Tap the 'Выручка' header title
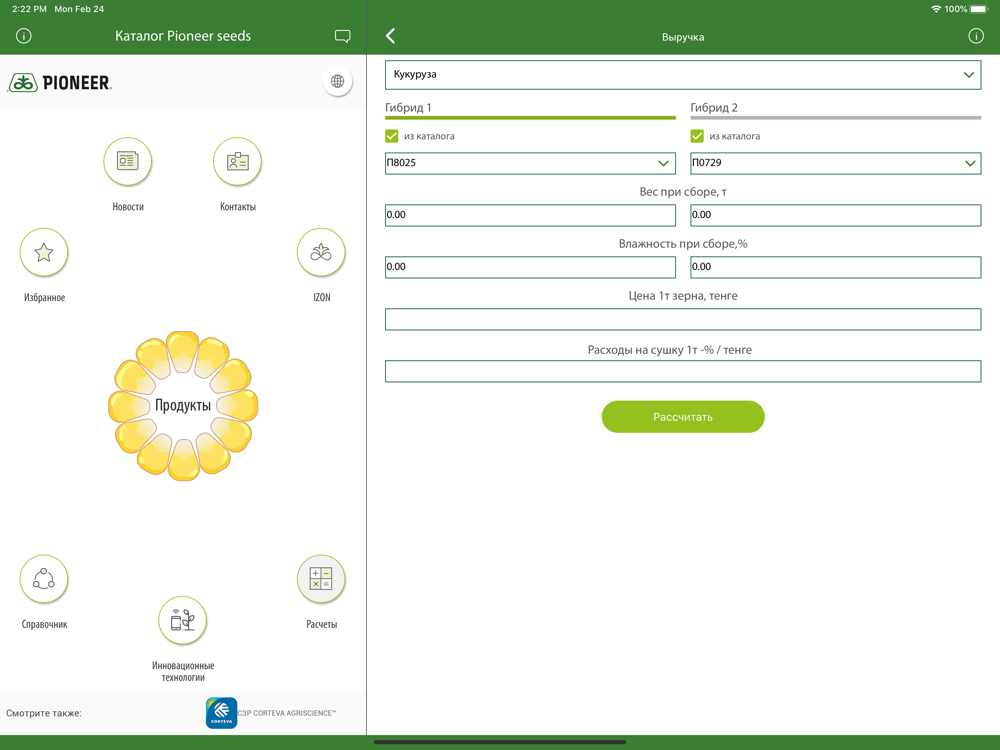This screenshot has height=750, width=1000. (x=683, y=37)
